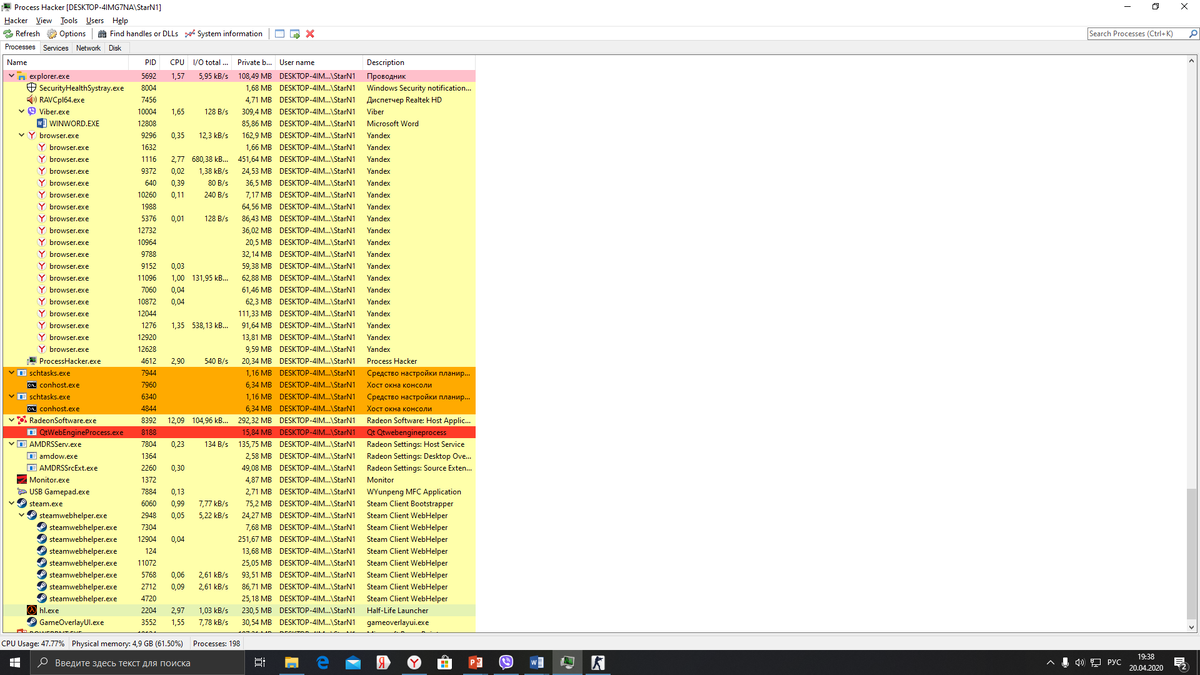Click the USB Gamepad.exe icon

coord(22,492)
